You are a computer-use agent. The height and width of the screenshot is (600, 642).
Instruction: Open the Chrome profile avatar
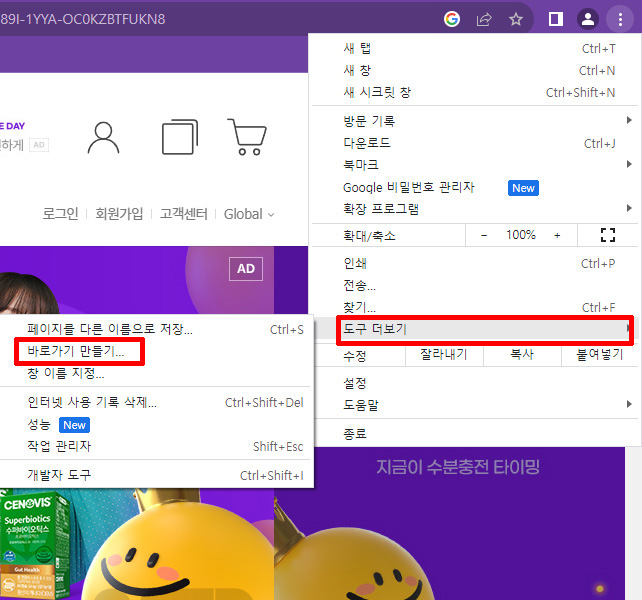(588, 19)
